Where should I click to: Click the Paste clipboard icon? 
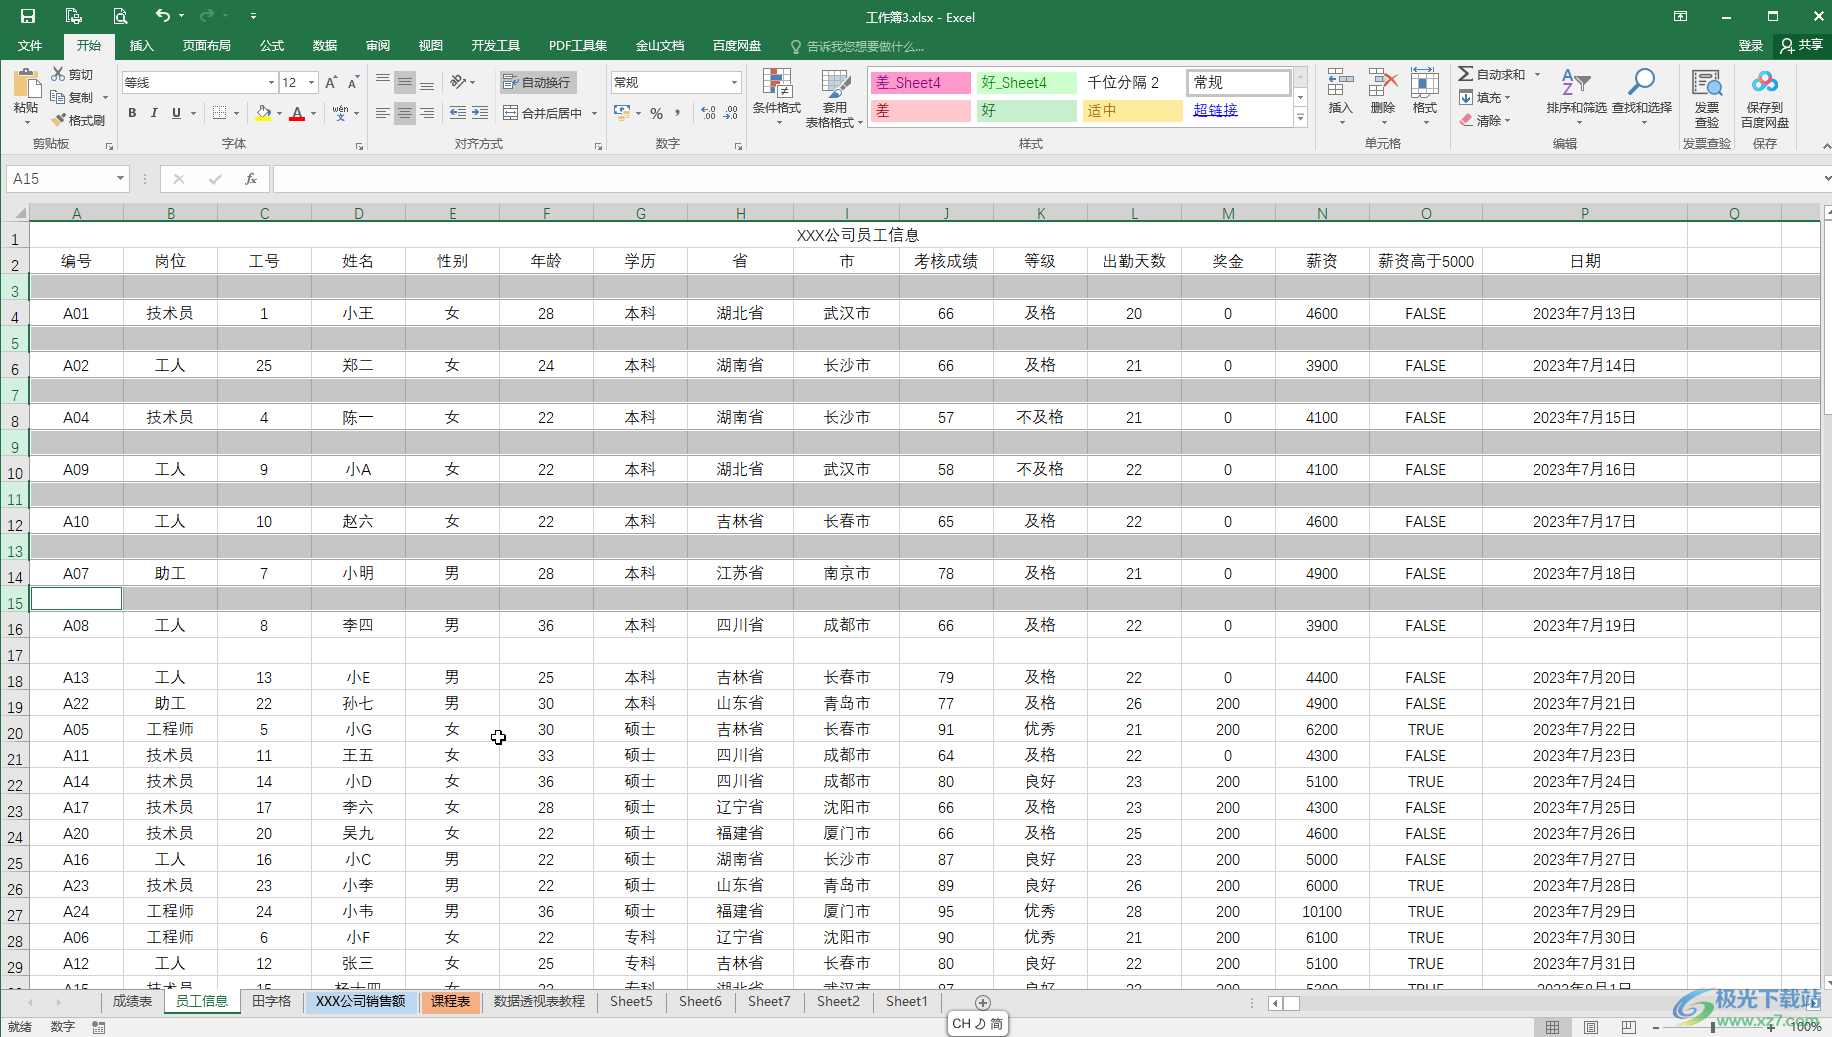click(26, 85)
